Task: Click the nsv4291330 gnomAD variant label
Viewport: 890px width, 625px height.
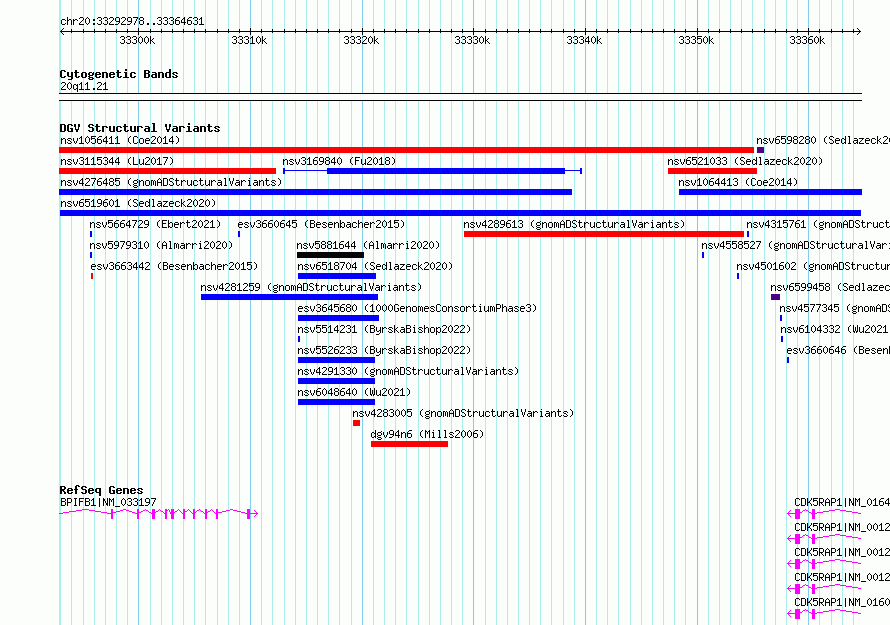Action: (x=408, y=371)
